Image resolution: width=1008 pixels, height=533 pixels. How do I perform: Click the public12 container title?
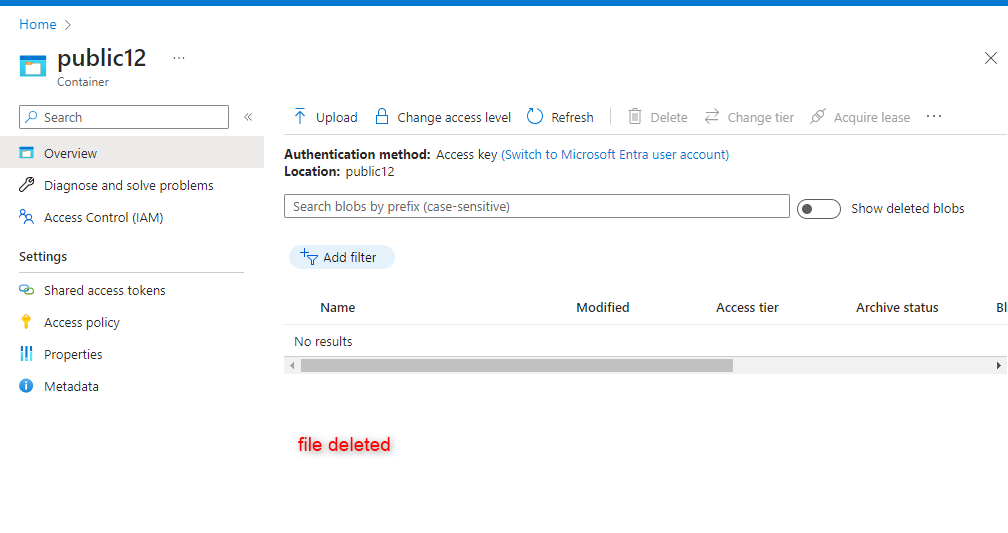tap(102, 58)
